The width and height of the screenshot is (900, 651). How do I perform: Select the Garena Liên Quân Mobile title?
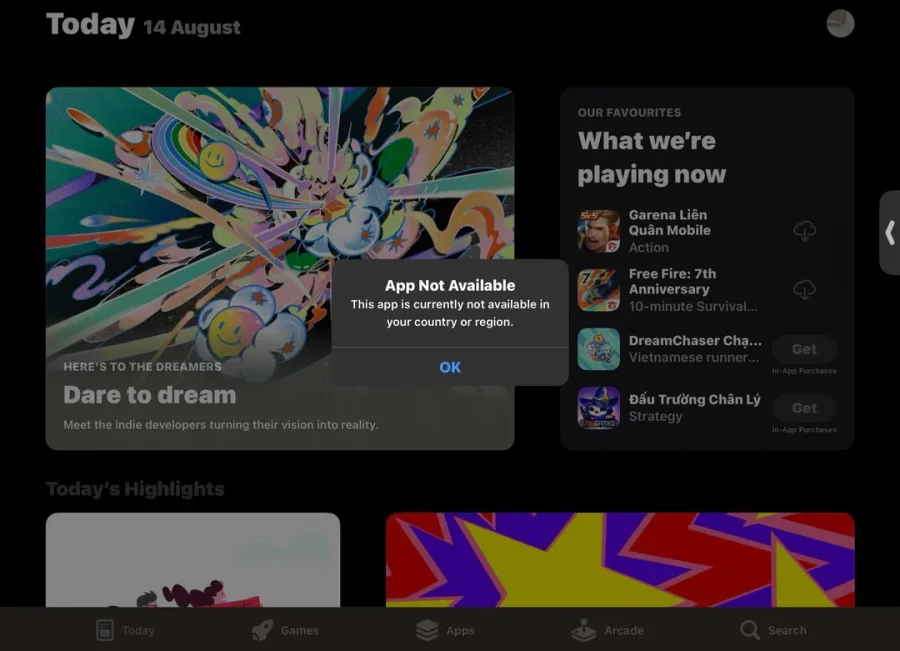click(669, 222)
